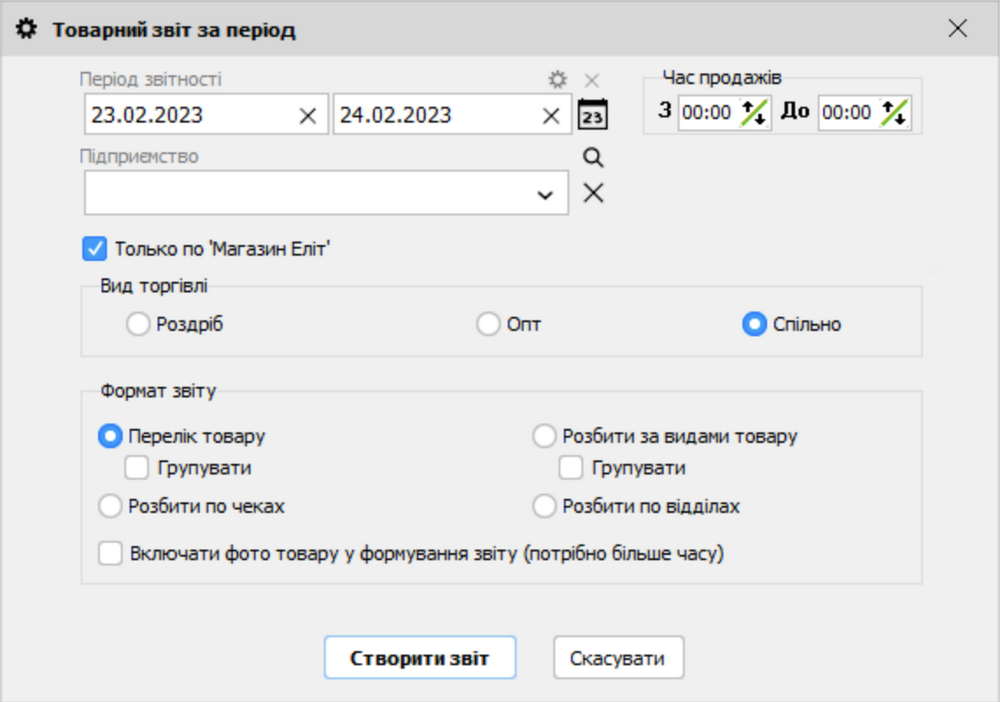The width and height of the screenshot is (1000, 702).
Task: Choose 'Розбити по чеках' report format
Action: 110,506
